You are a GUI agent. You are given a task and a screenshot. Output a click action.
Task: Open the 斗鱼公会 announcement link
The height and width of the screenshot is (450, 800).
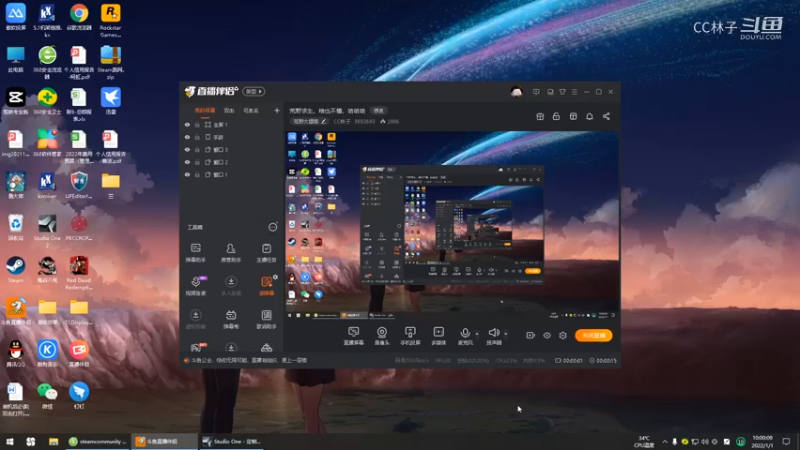coord(247,360)
